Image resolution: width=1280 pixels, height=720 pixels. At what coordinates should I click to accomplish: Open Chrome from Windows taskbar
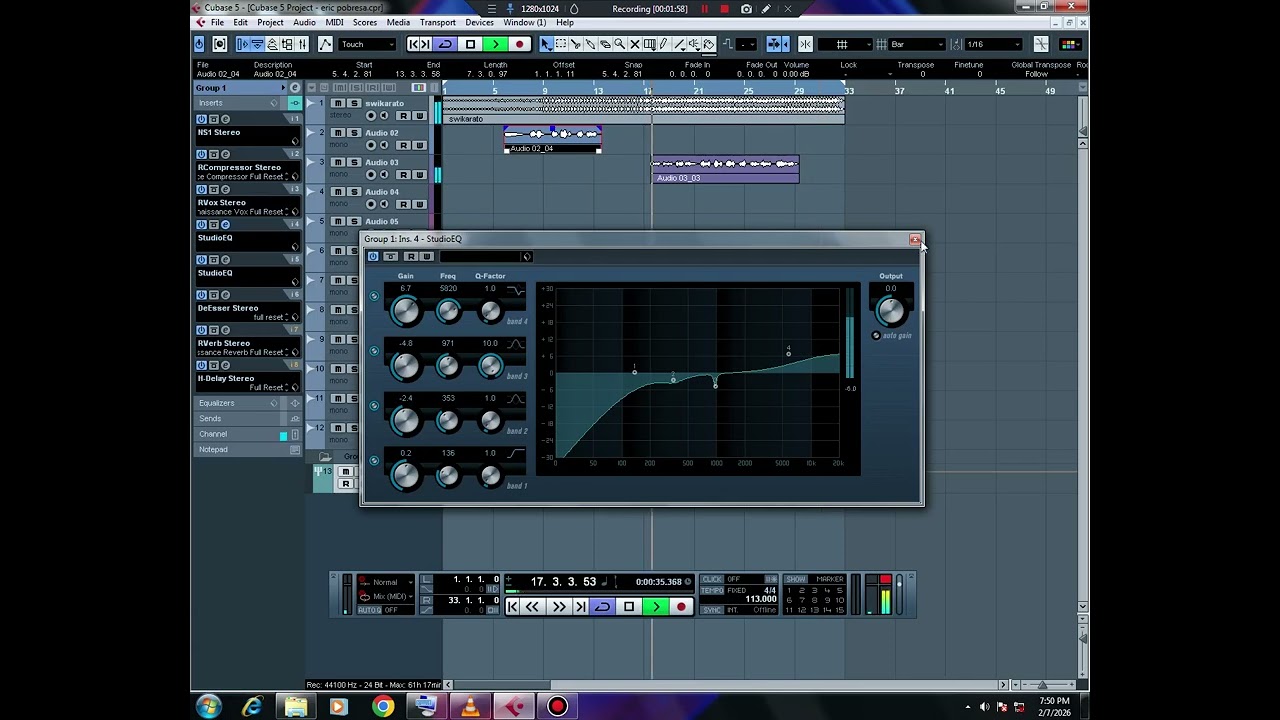coord(383,707)
